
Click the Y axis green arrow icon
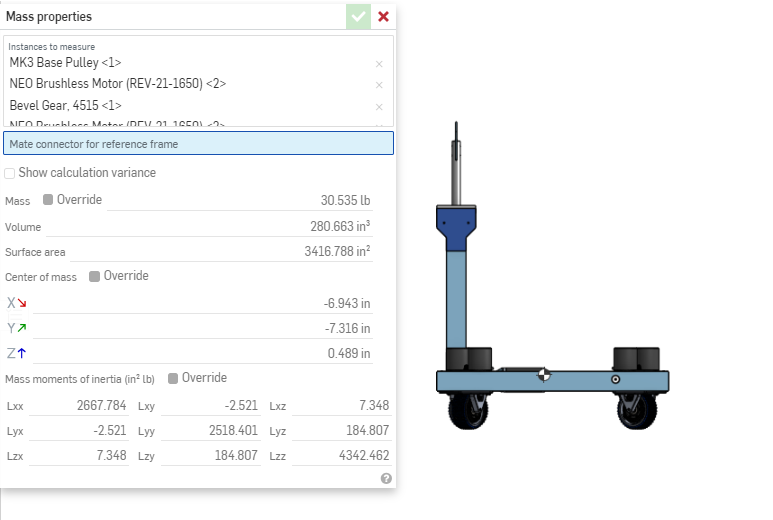point(22,328)
